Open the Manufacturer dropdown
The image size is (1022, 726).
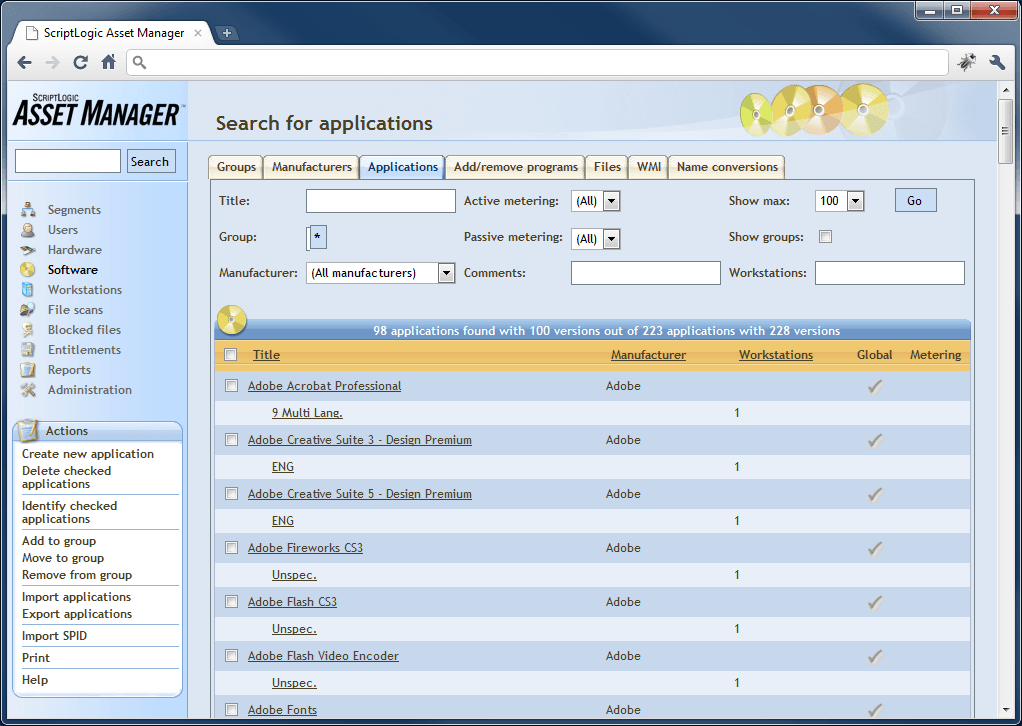(446, 272)
